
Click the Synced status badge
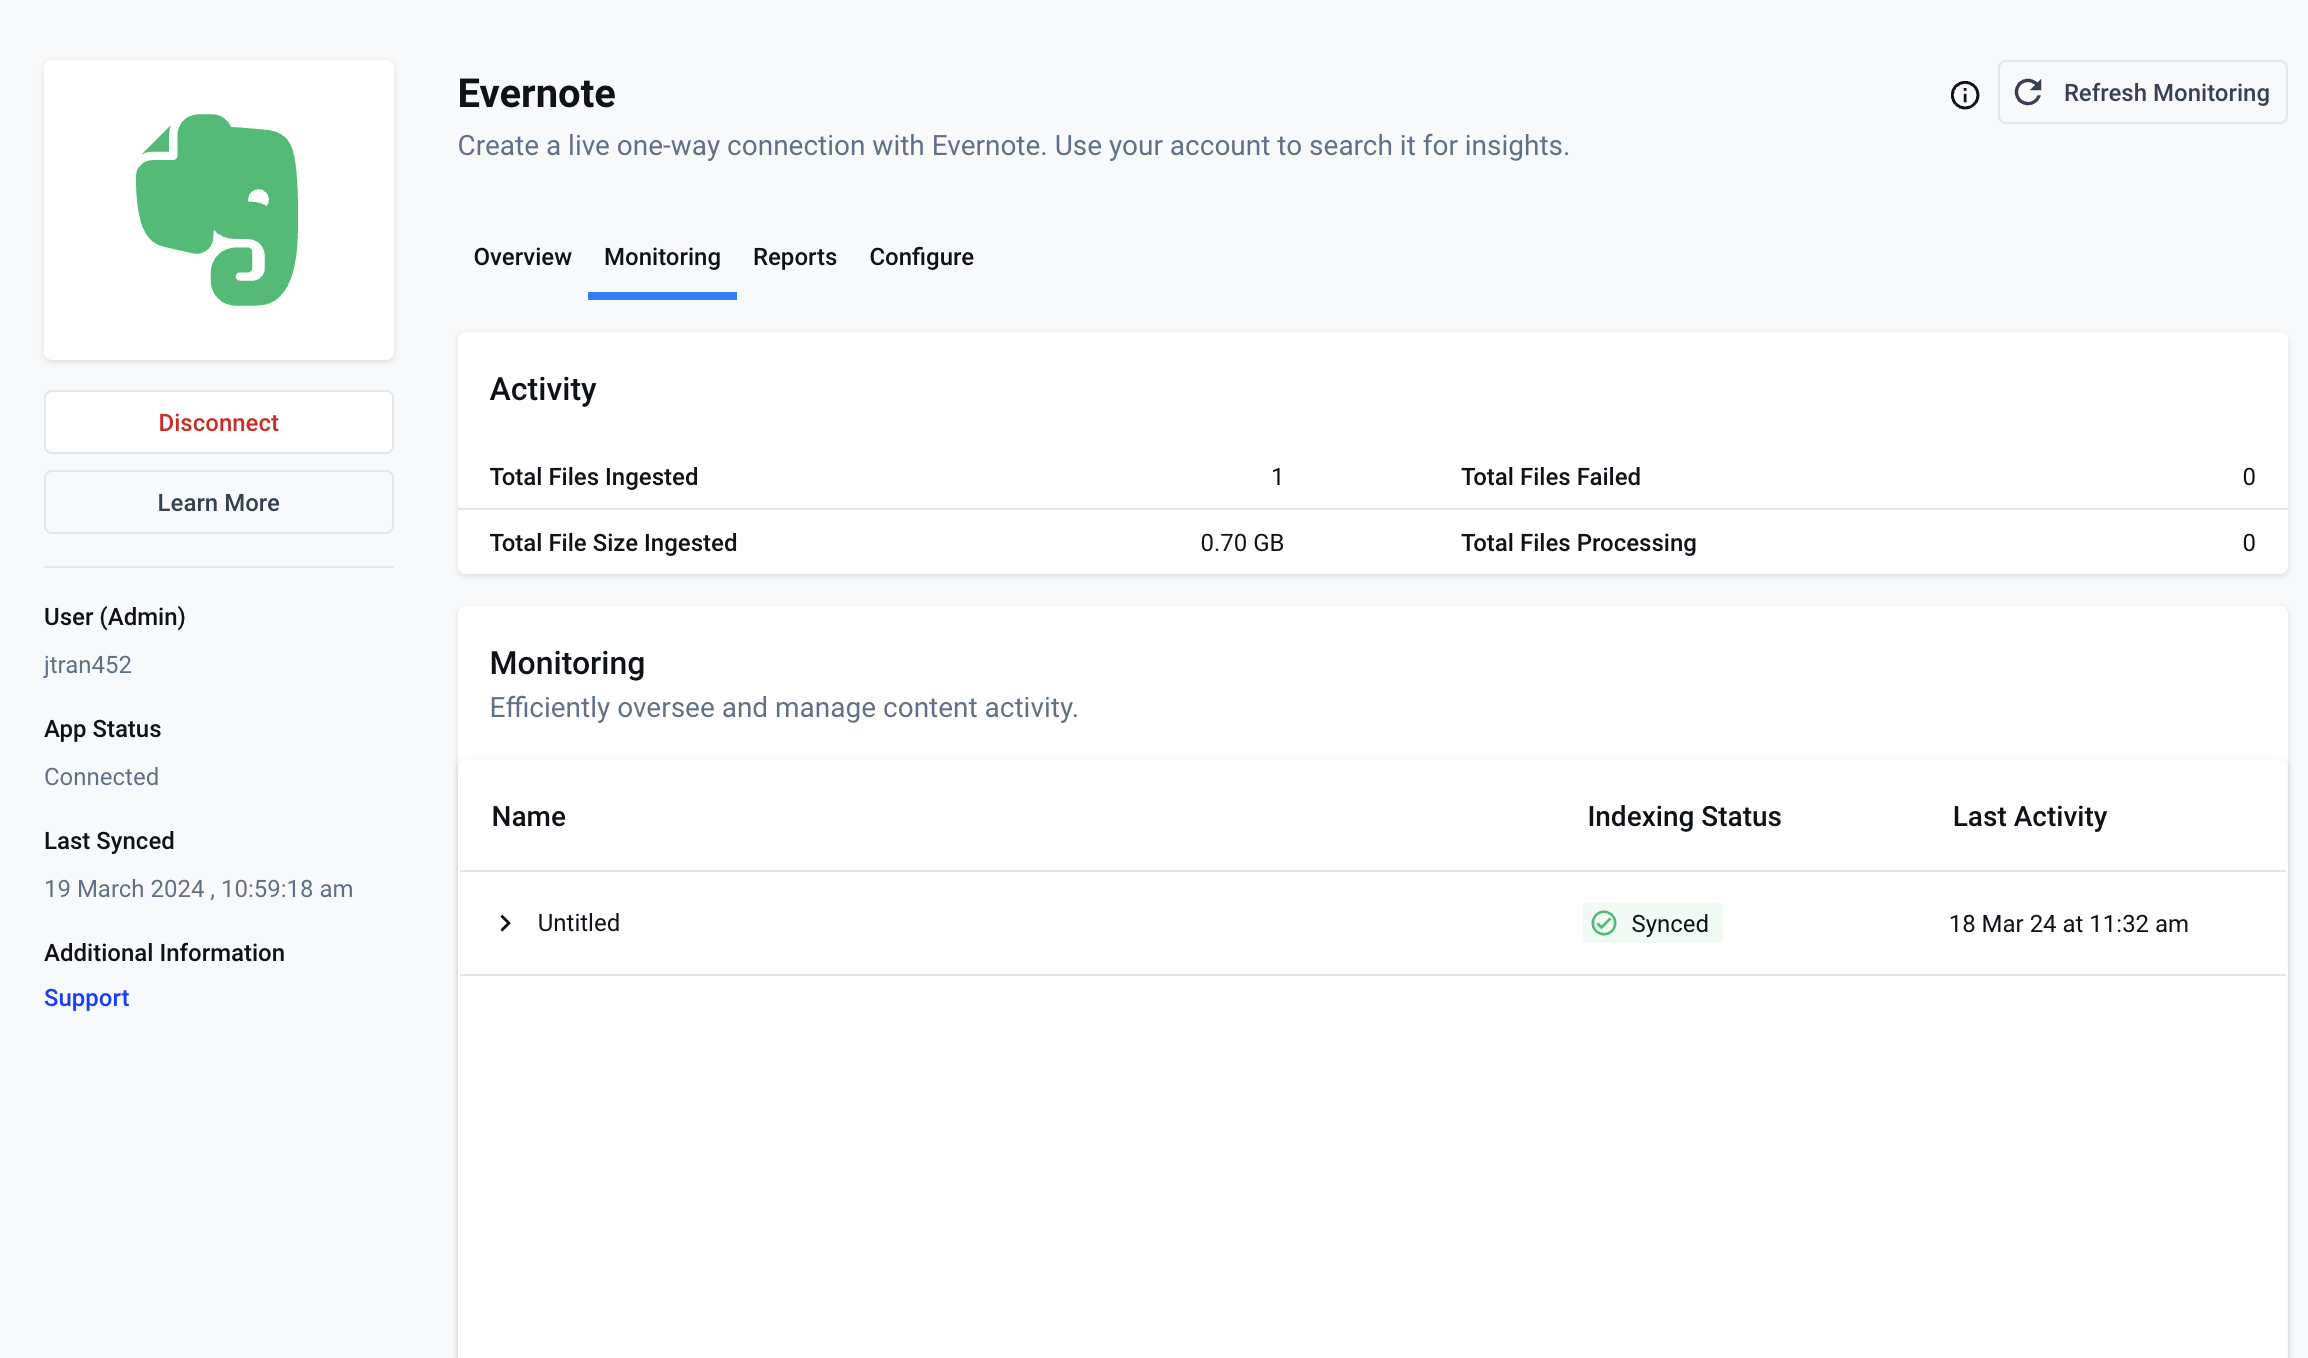(1653, 923)
